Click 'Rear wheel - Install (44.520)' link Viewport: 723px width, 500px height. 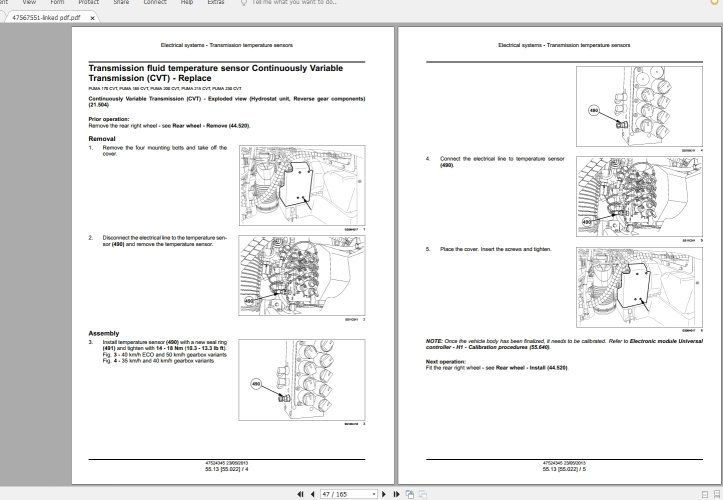(x=532, y=368)
